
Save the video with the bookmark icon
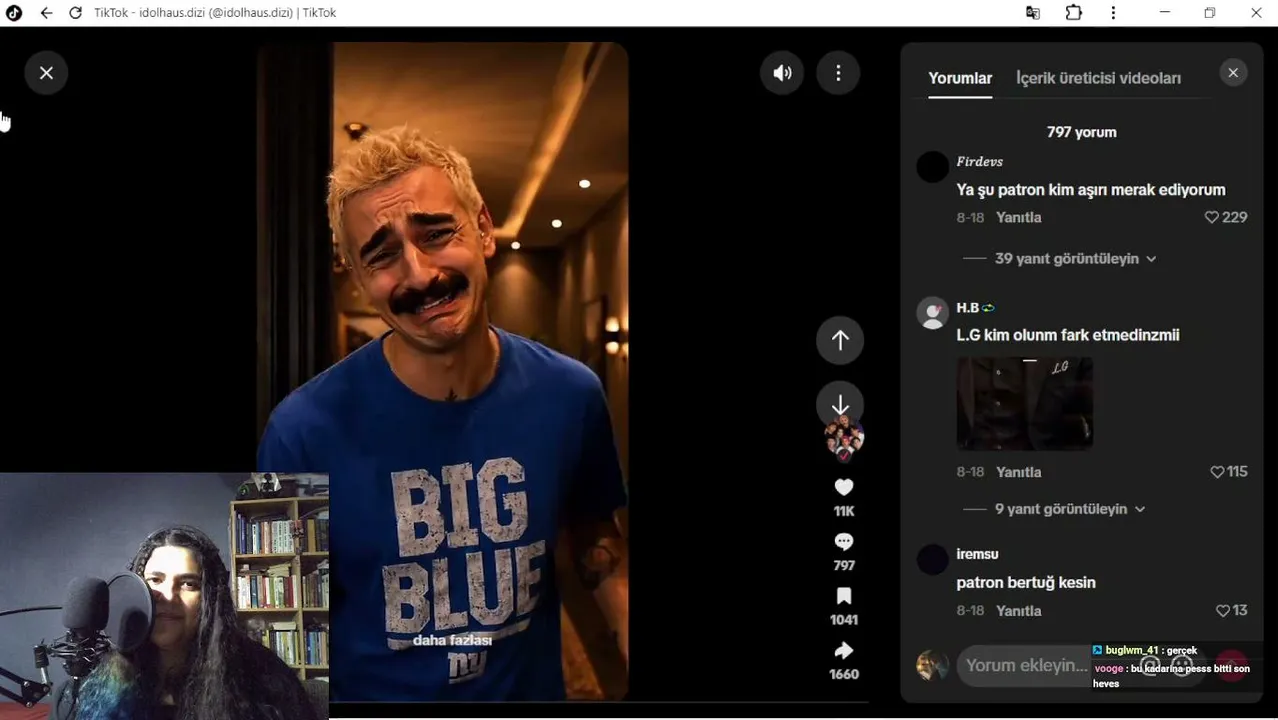pyautogui.click(x=844, y=596)
